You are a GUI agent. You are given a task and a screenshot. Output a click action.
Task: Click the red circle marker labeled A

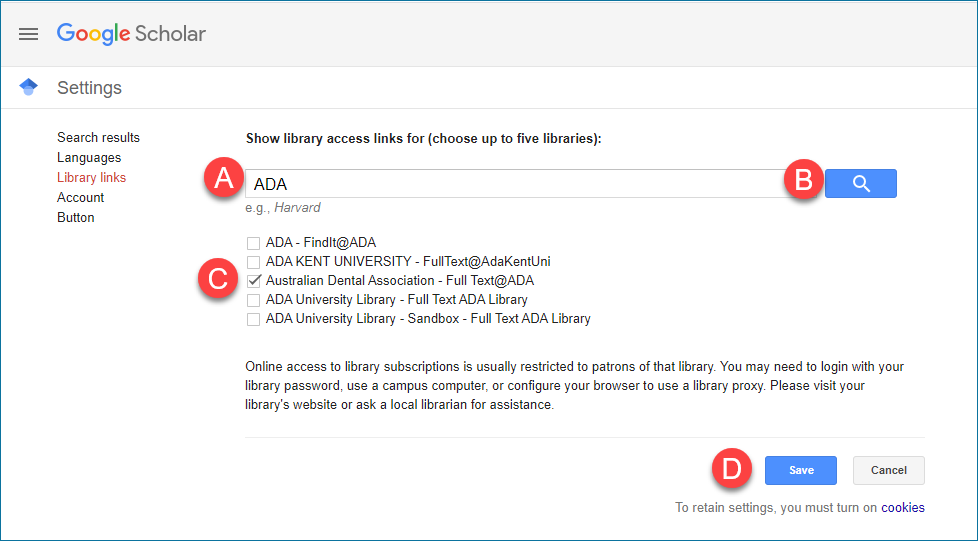pos(223,180)
